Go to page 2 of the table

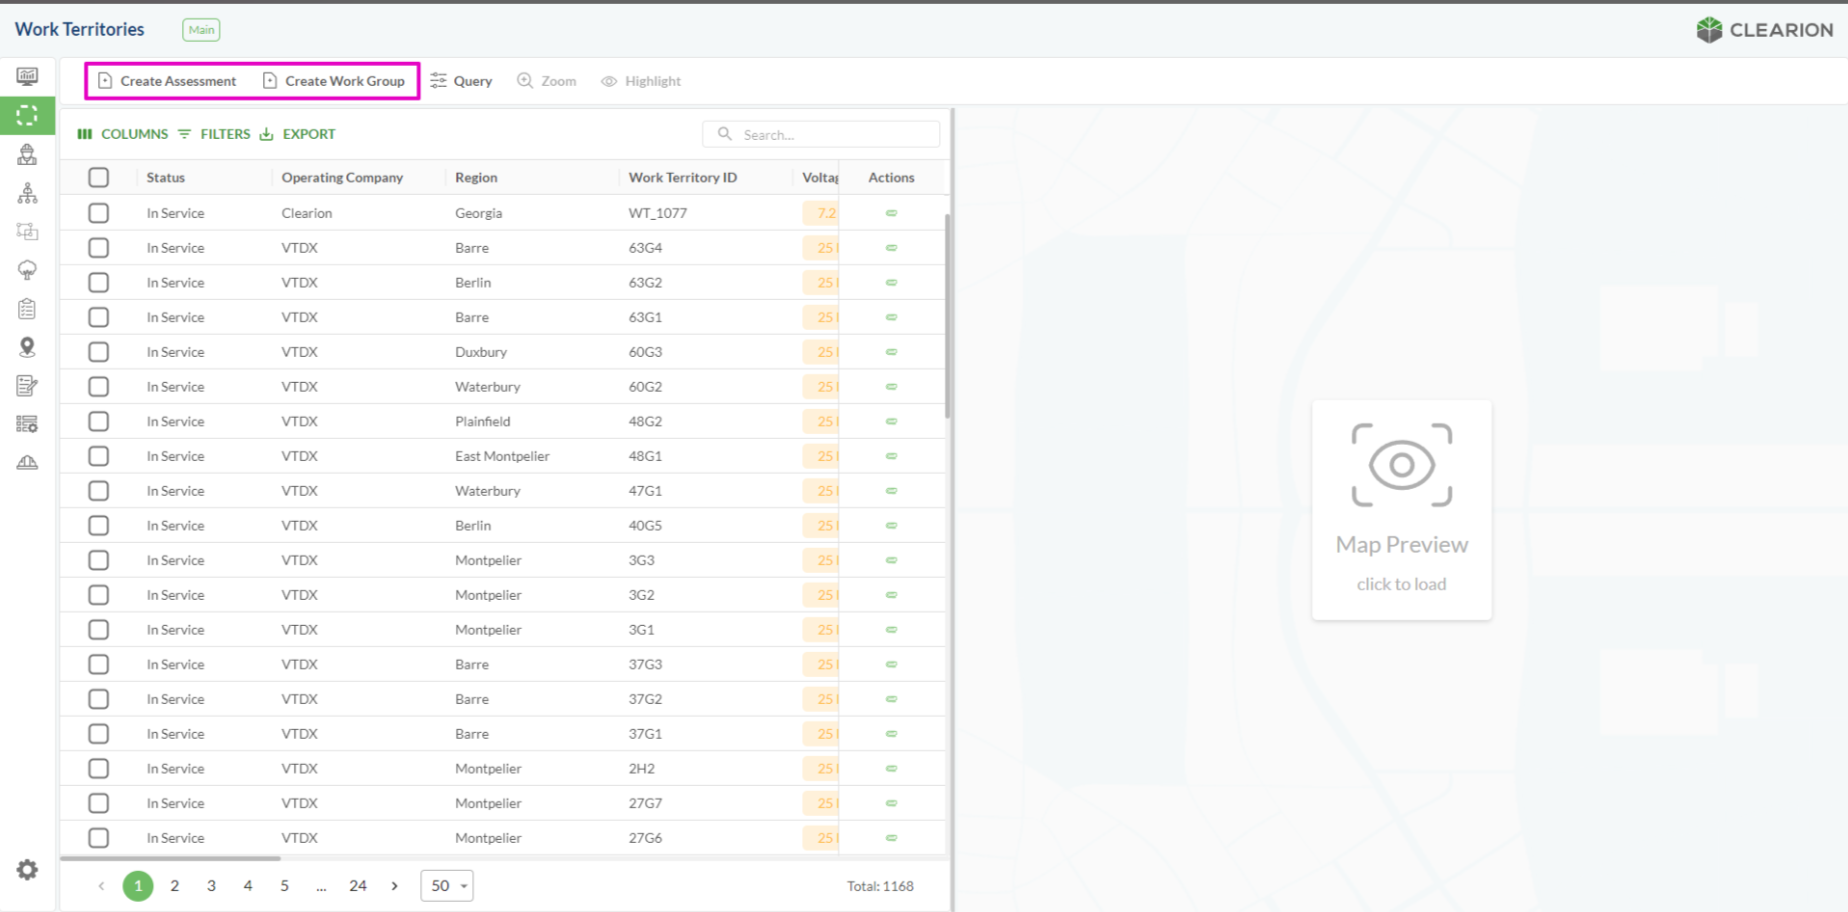click(175, 886)
